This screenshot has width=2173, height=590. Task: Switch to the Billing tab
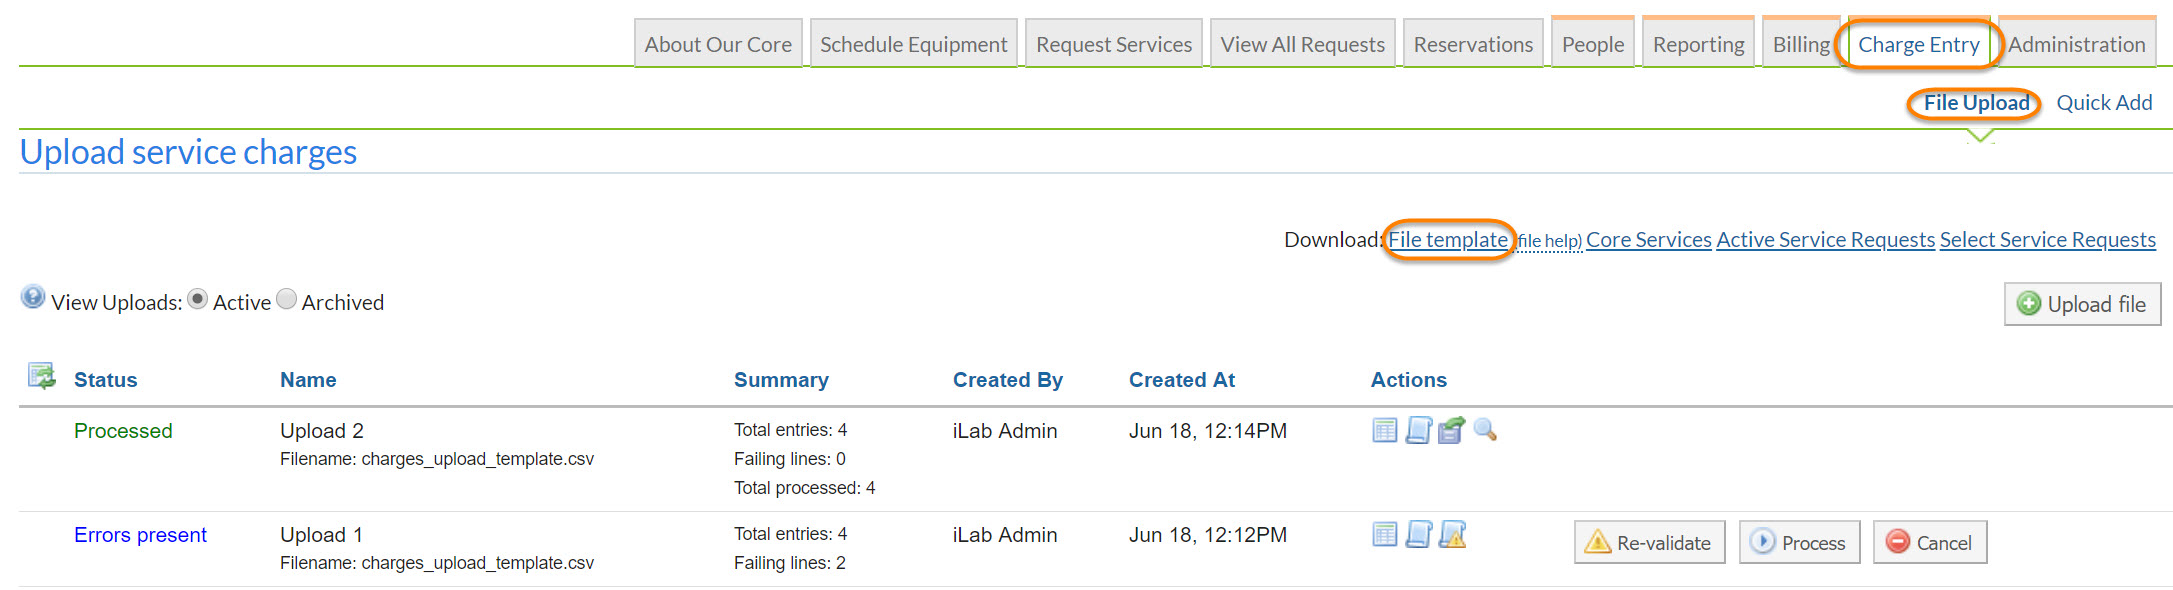[1800, 45]
